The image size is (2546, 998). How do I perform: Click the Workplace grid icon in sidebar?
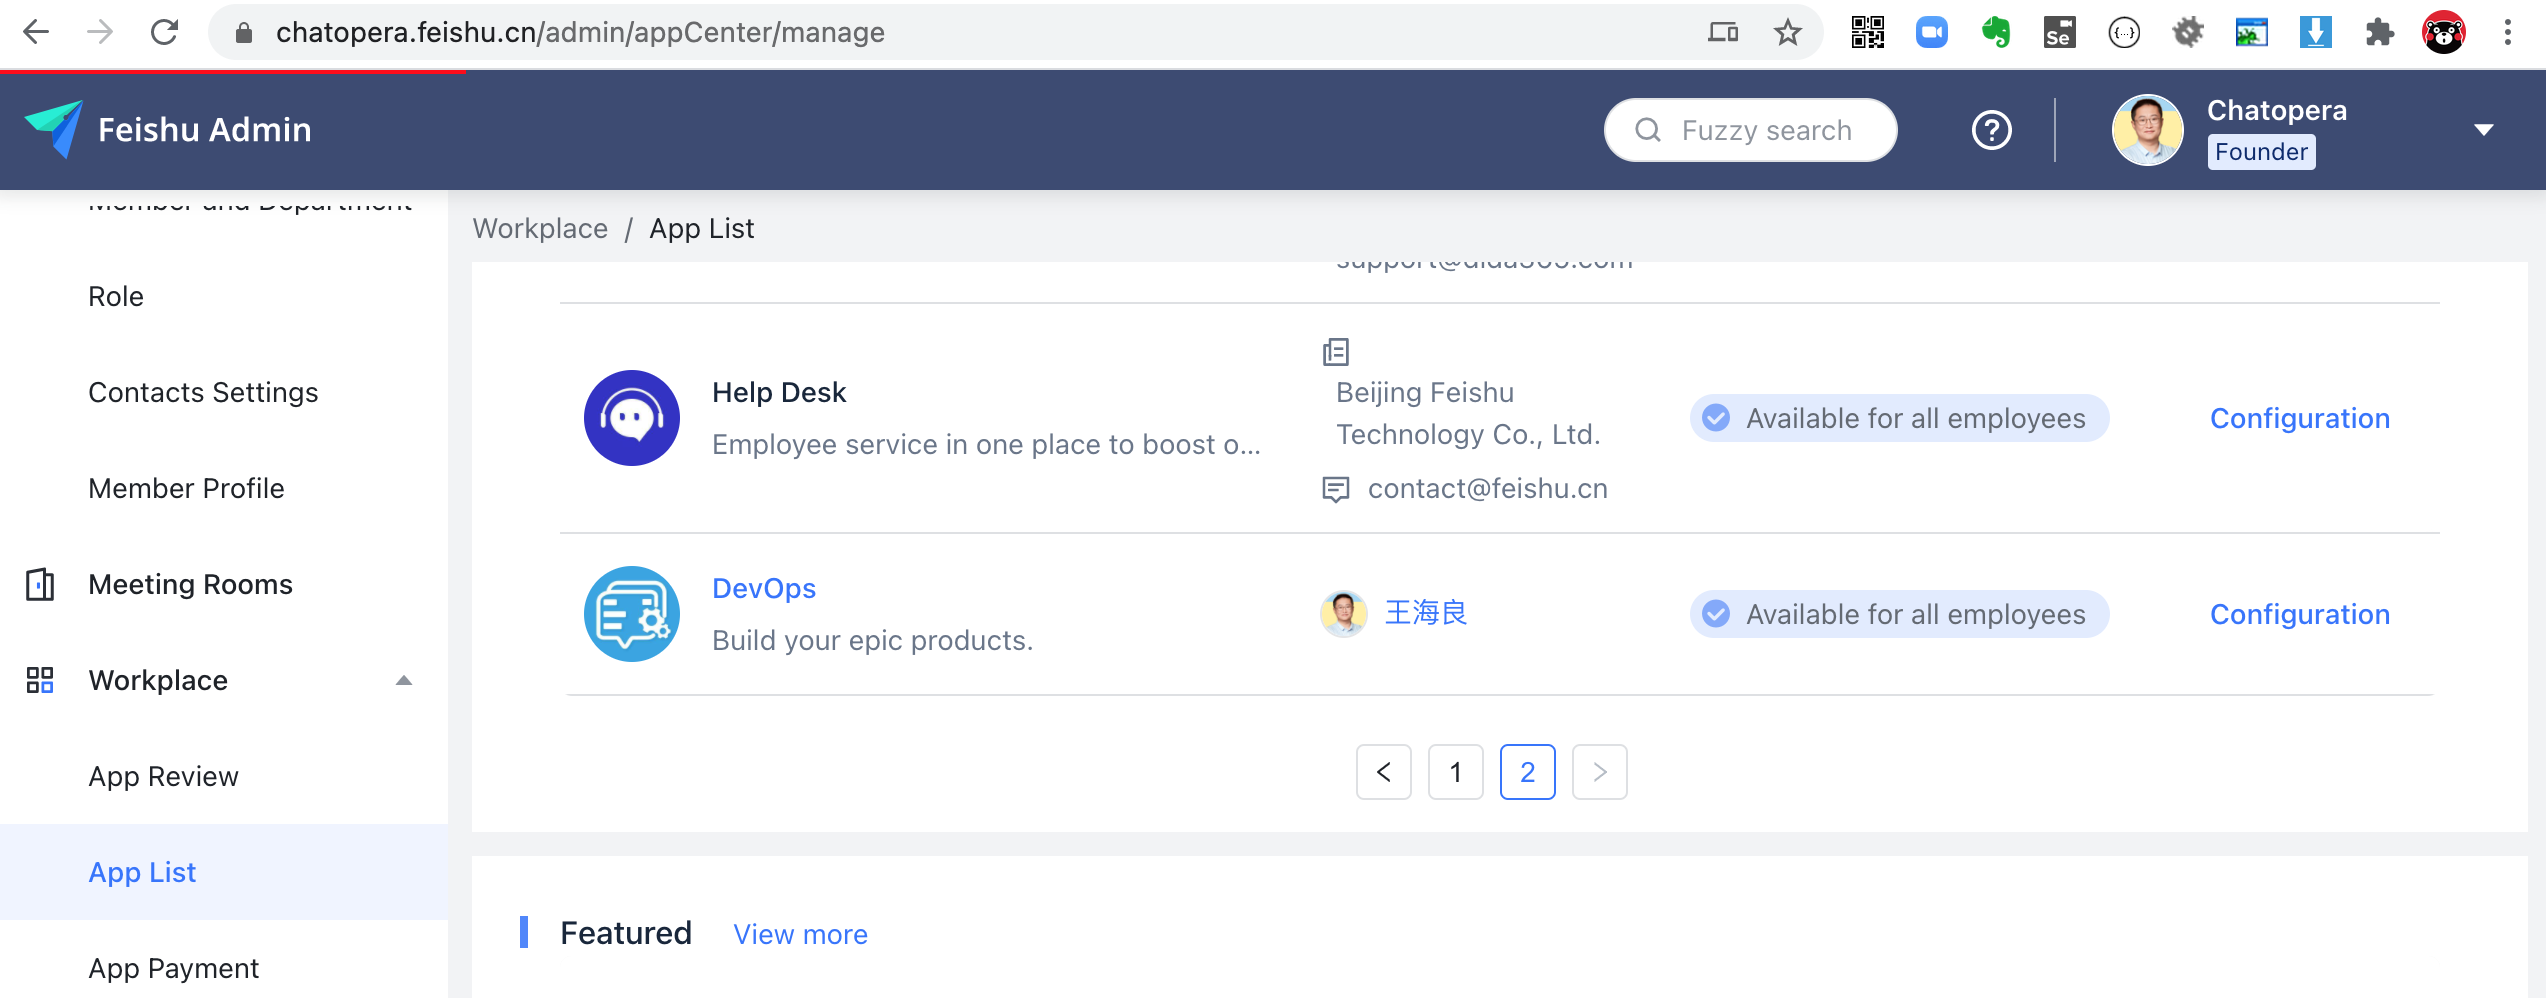pos(40,680)
